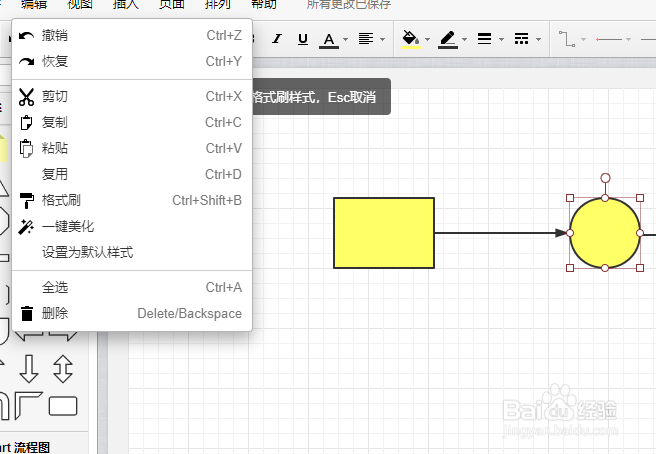Open text alignment dropdown arrow
The image size is (656, 454).
tap(382, 39)
